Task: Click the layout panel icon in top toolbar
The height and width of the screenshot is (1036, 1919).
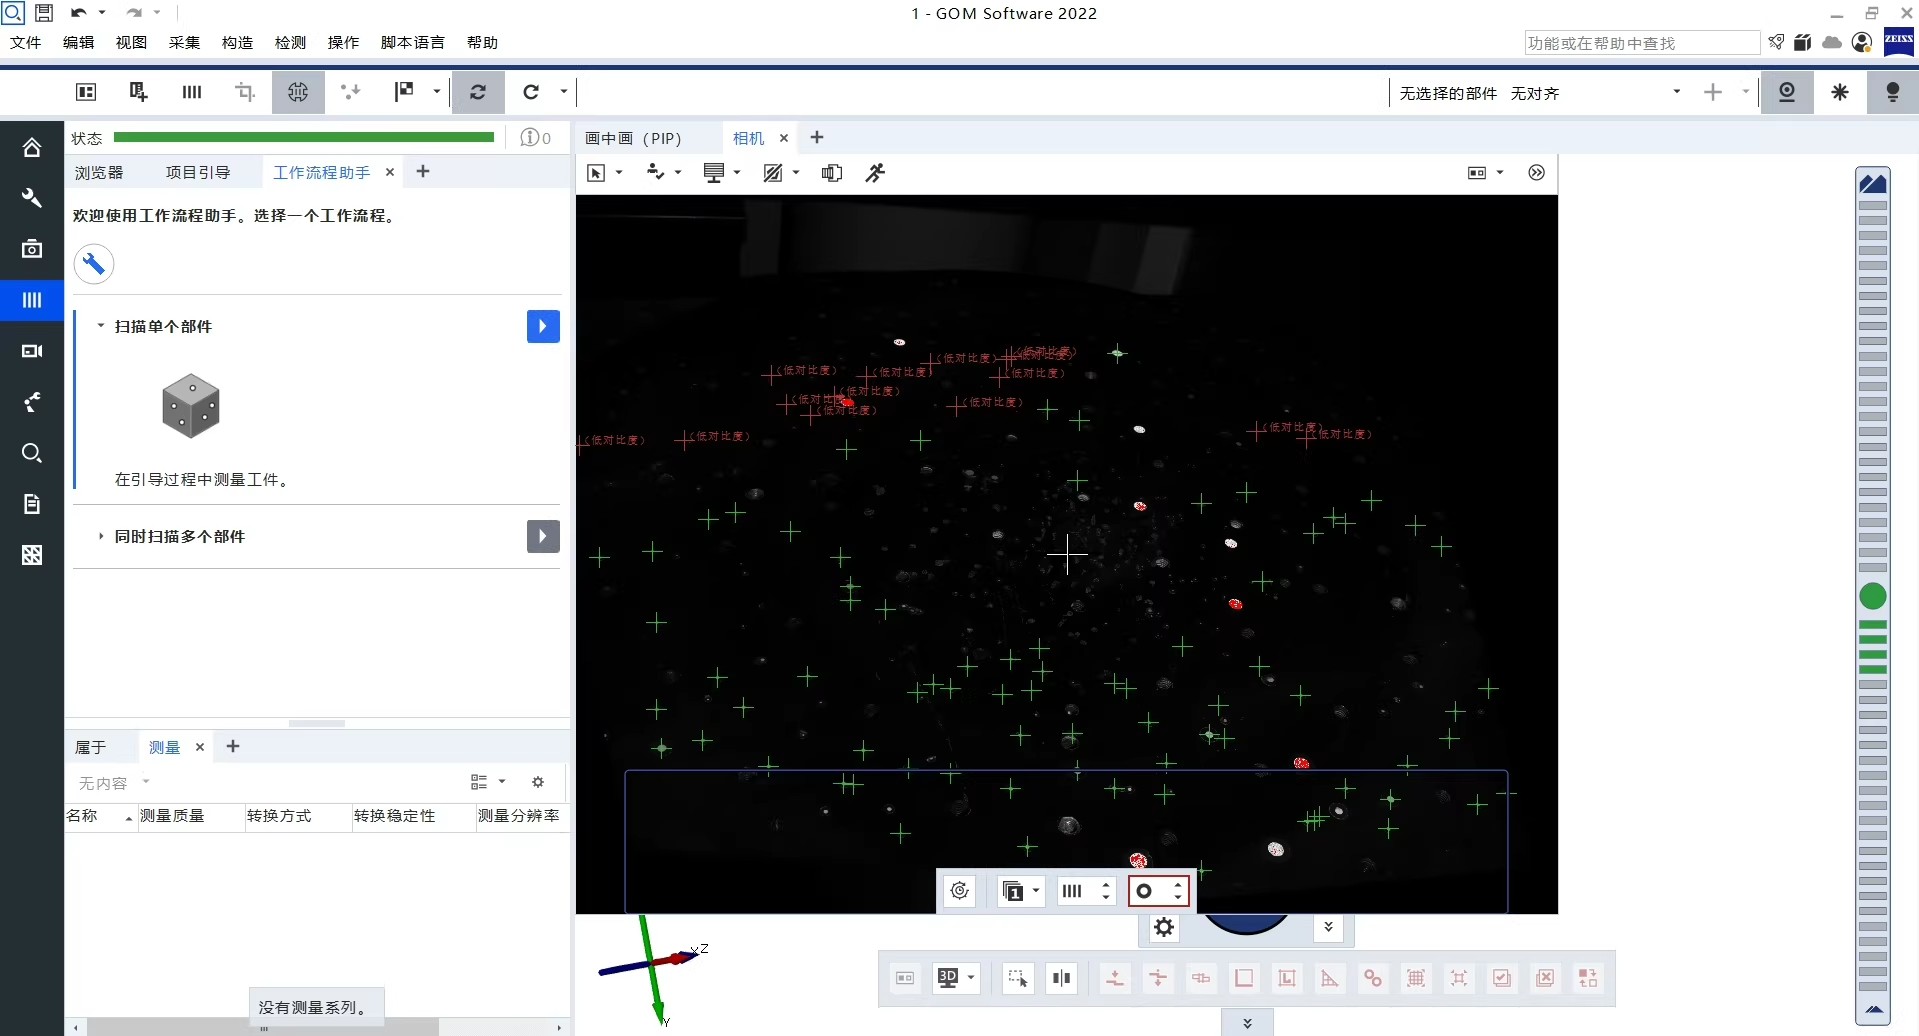Action: point(86,92)
